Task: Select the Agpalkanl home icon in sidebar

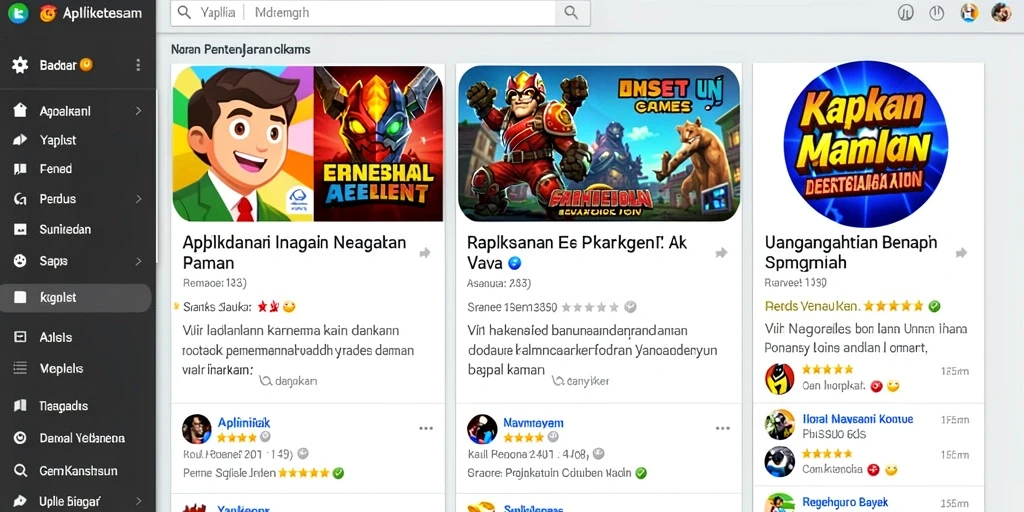Action: (20, 111)
